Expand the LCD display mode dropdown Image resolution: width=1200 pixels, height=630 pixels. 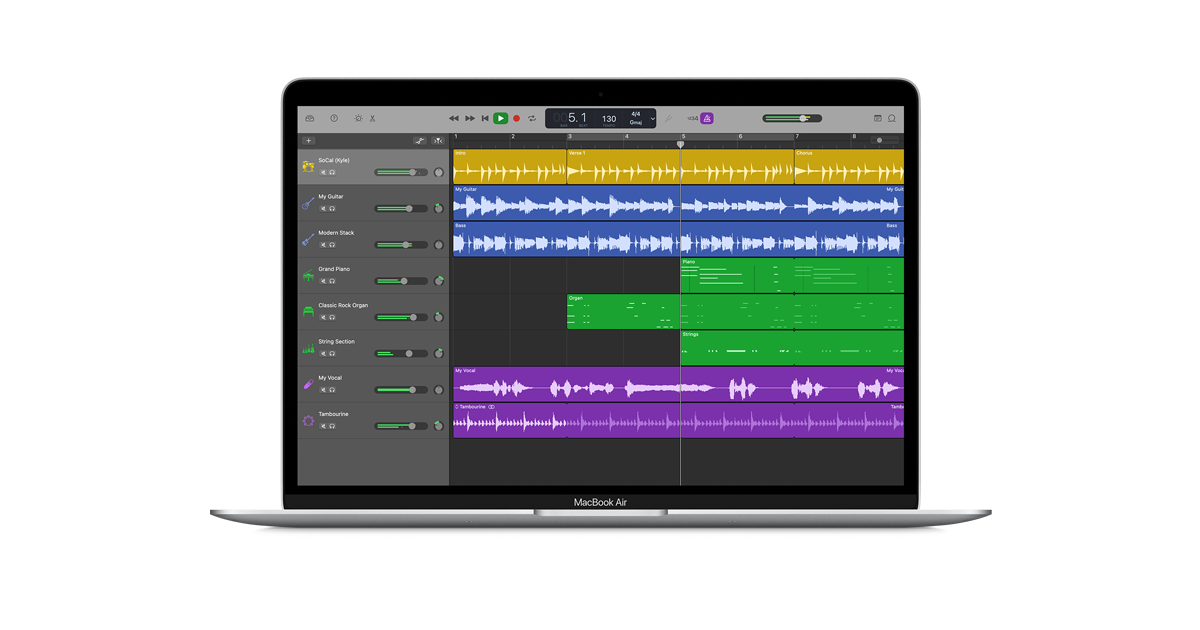coord(653,118)
